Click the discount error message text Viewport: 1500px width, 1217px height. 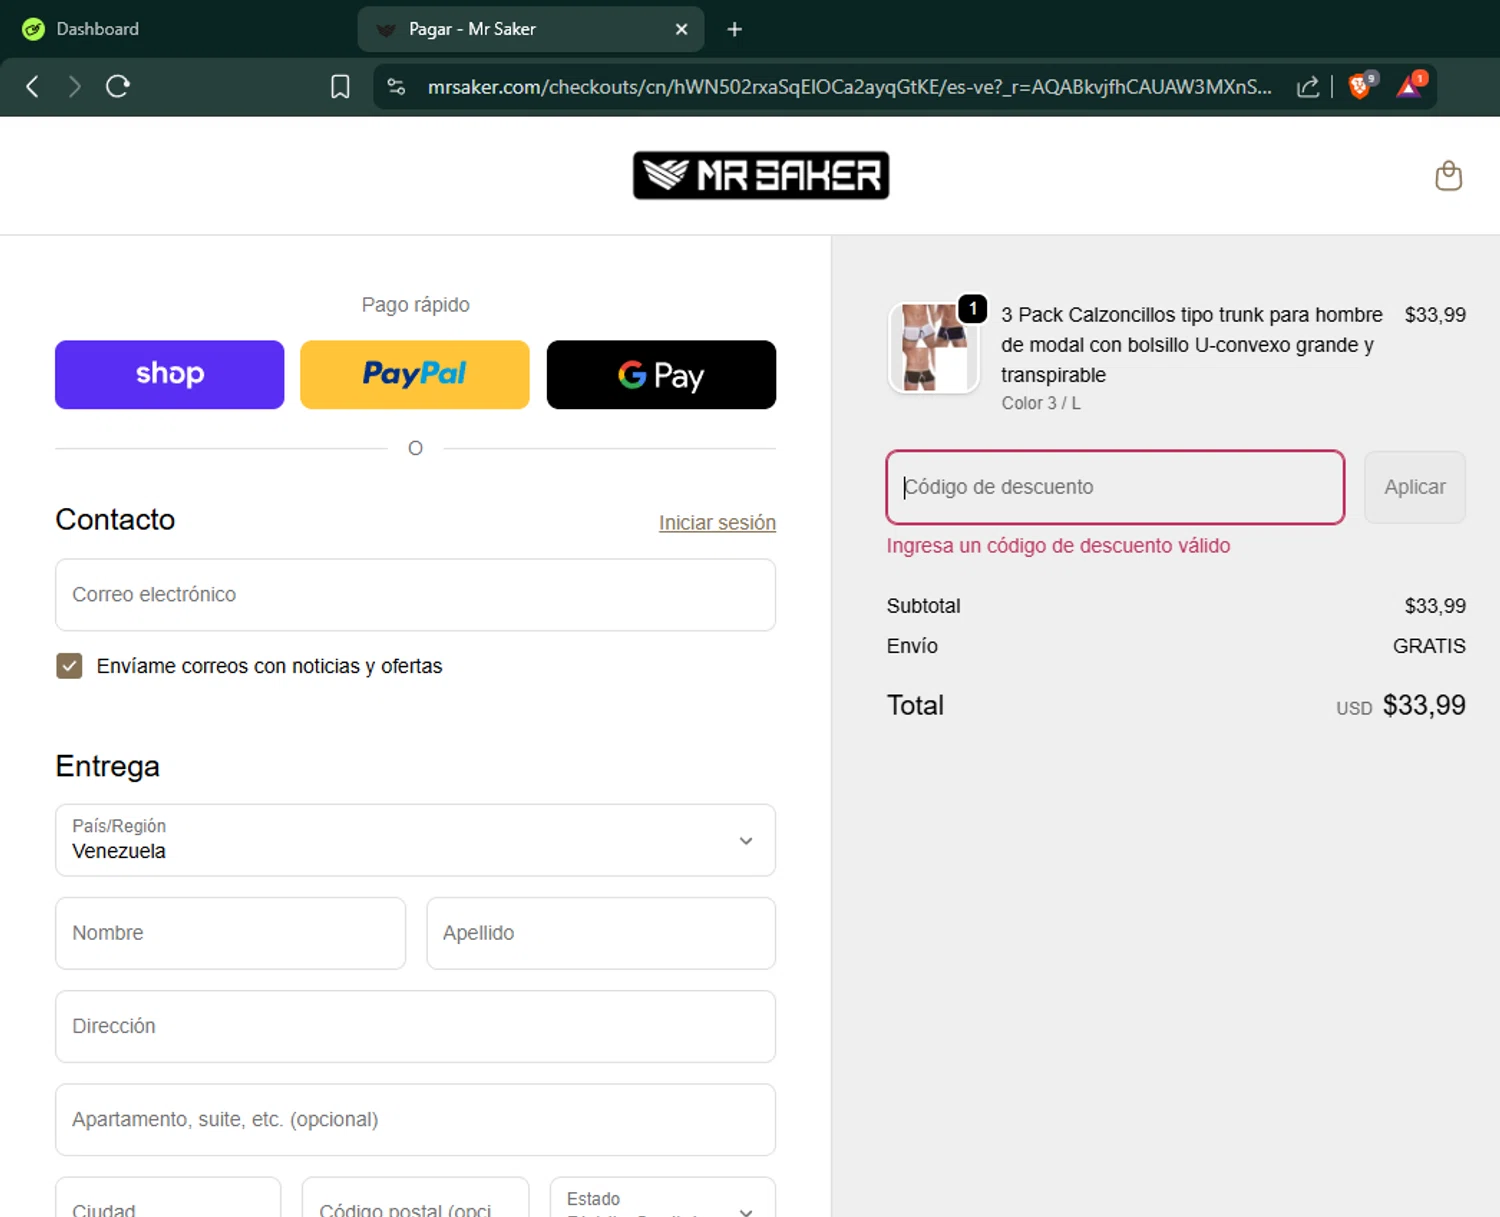(1058, 546)
